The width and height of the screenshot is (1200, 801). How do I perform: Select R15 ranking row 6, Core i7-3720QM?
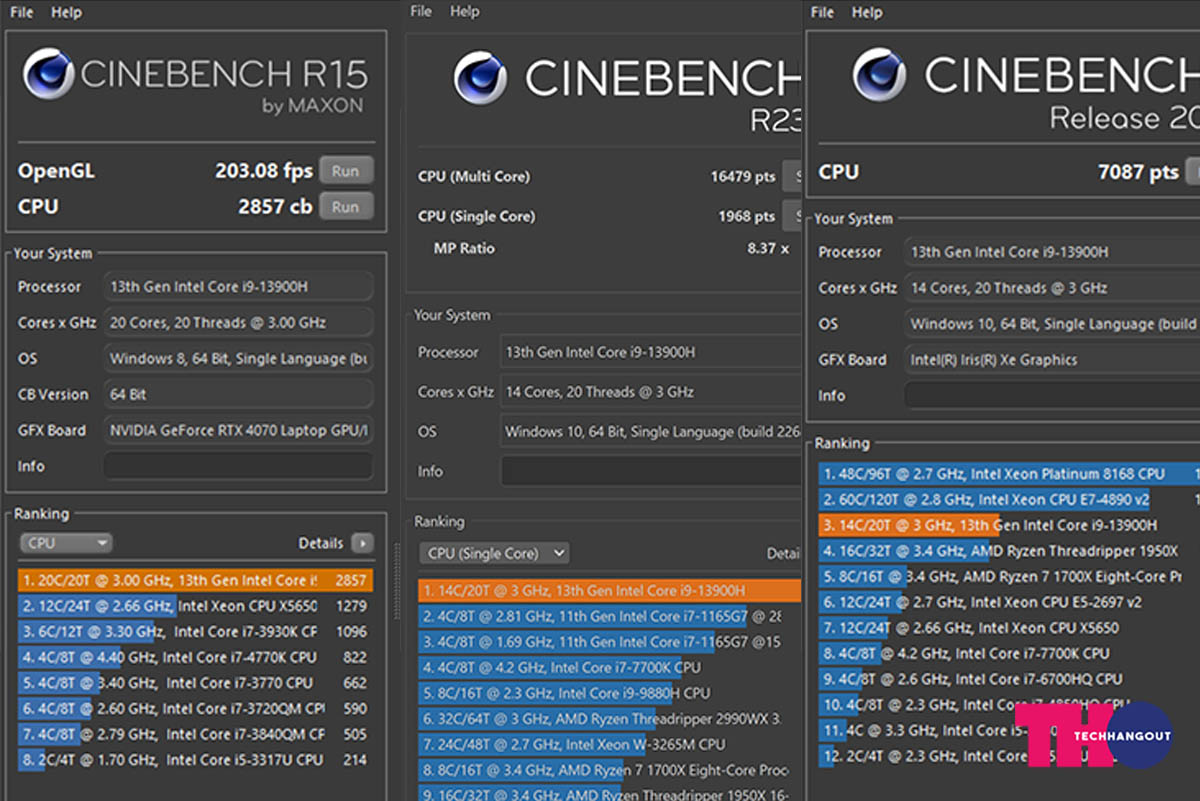pos(195,709)
